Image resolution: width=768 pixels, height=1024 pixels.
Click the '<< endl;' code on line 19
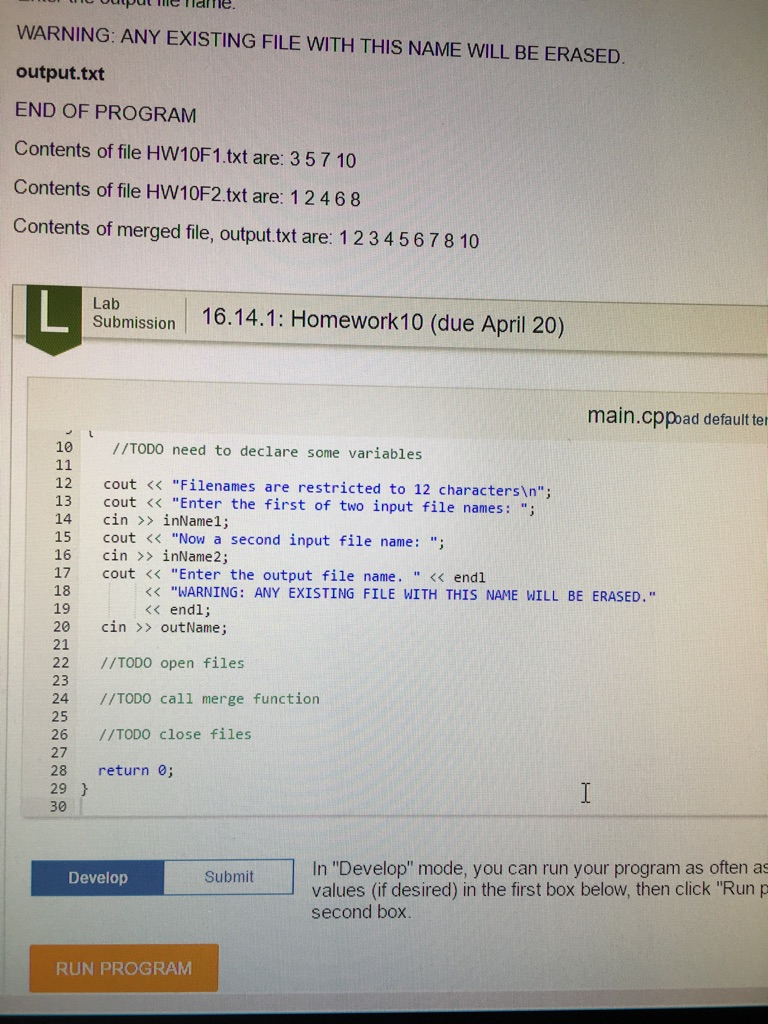click(178, 610)
